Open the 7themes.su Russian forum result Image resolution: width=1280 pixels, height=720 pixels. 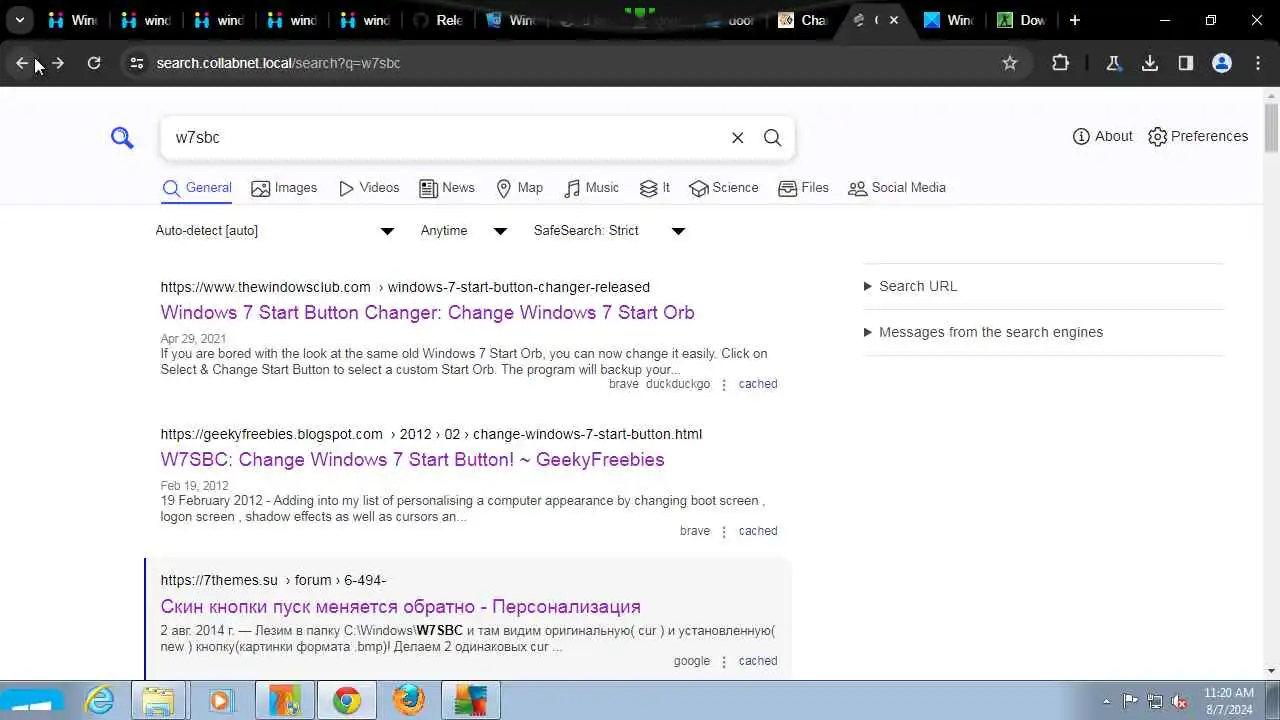tap(400, 607)
